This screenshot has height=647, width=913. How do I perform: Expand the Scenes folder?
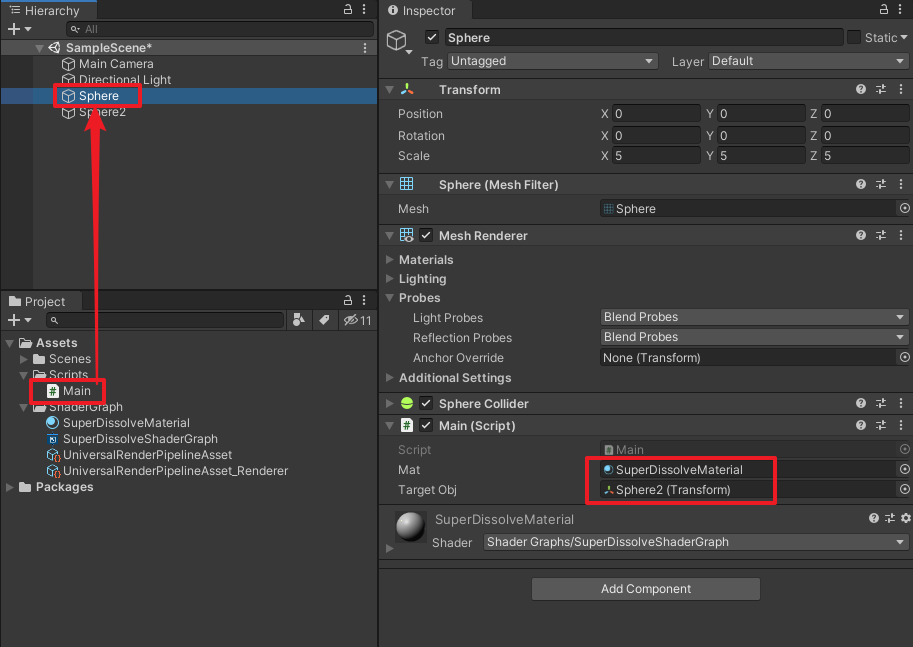point(23,359)
